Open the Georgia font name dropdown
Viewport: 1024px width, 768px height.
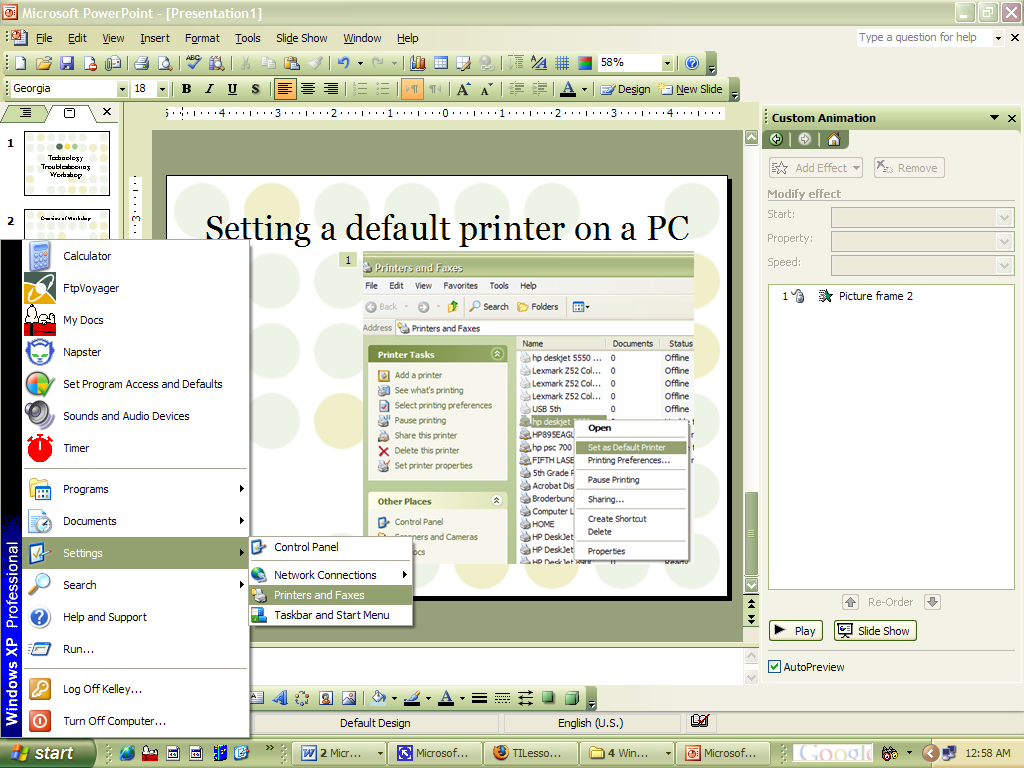pos(122,89)
